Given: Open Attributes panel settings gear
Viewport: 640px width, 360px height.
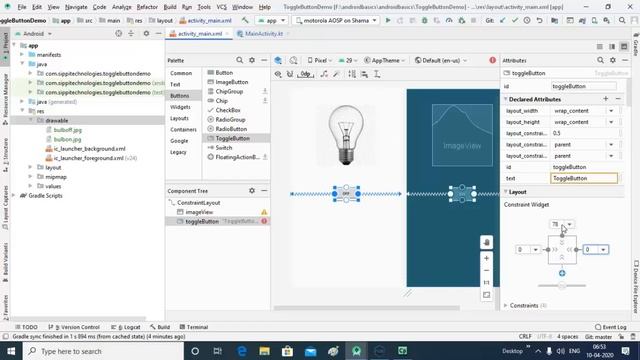Looking at the screenshot, I should (613, 60).
